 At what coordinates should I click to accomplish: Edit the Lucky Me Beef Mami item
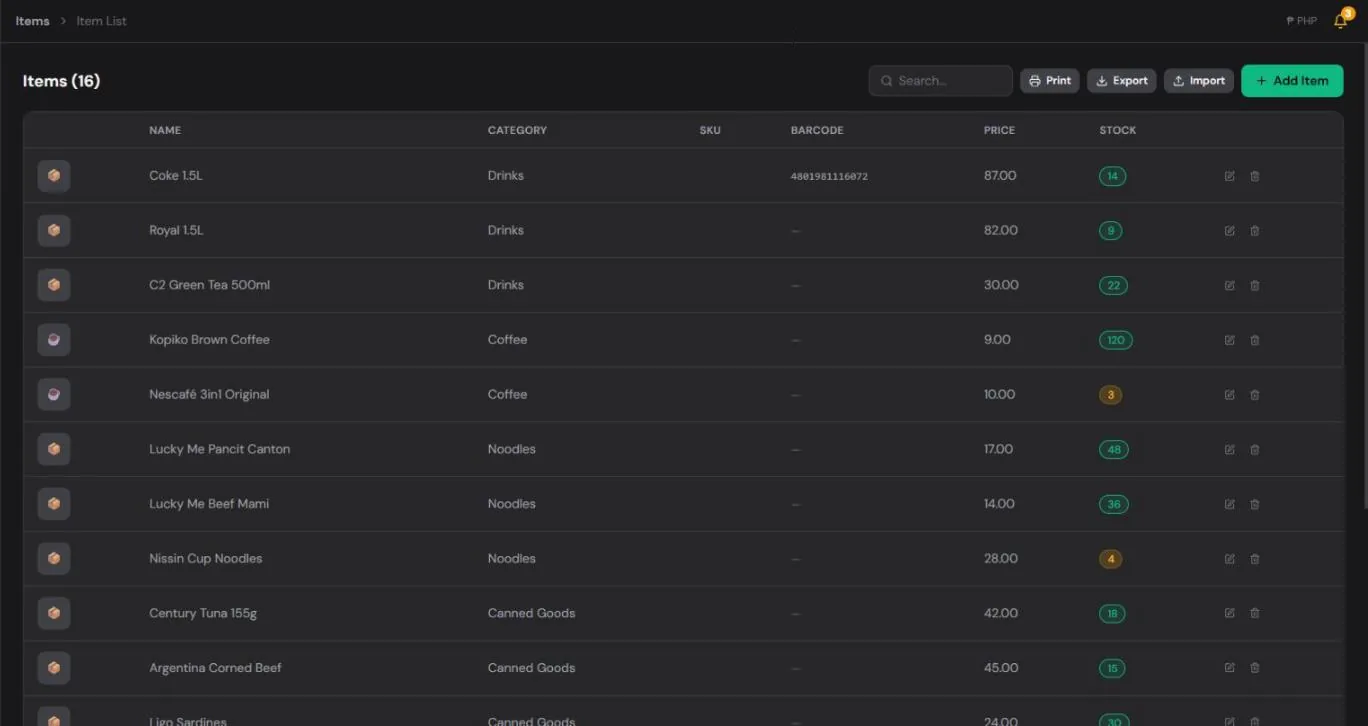[1229, 505]
